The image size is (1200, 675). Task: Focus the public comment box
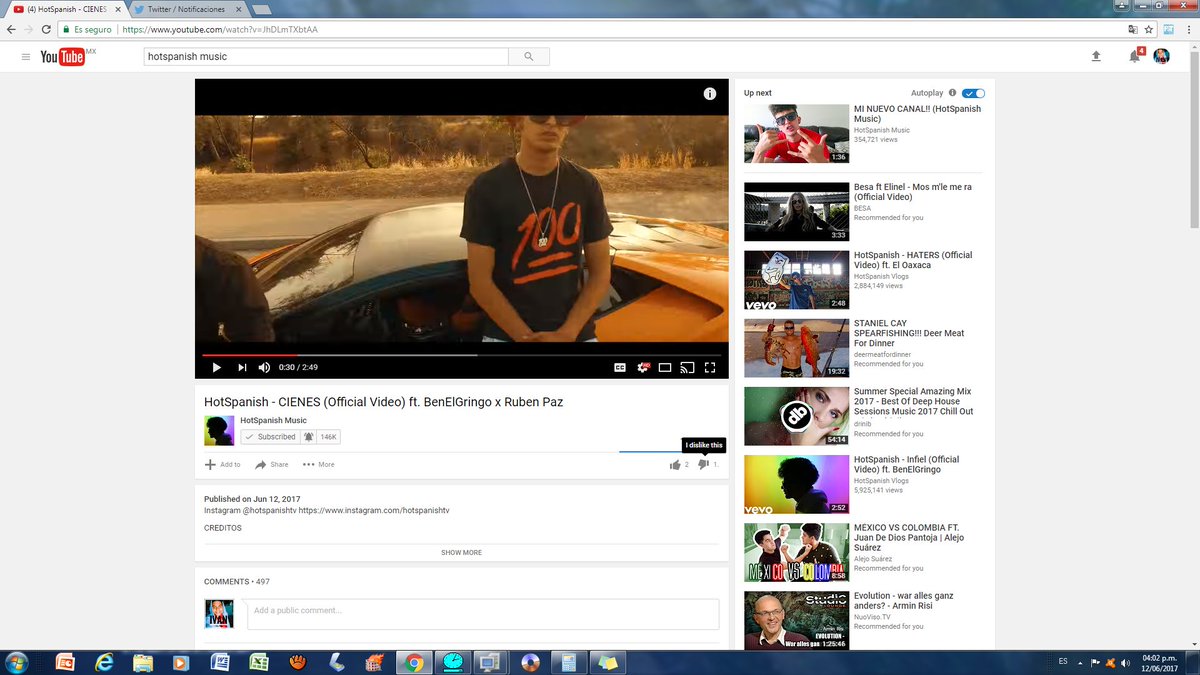click(x=483, y=614)
